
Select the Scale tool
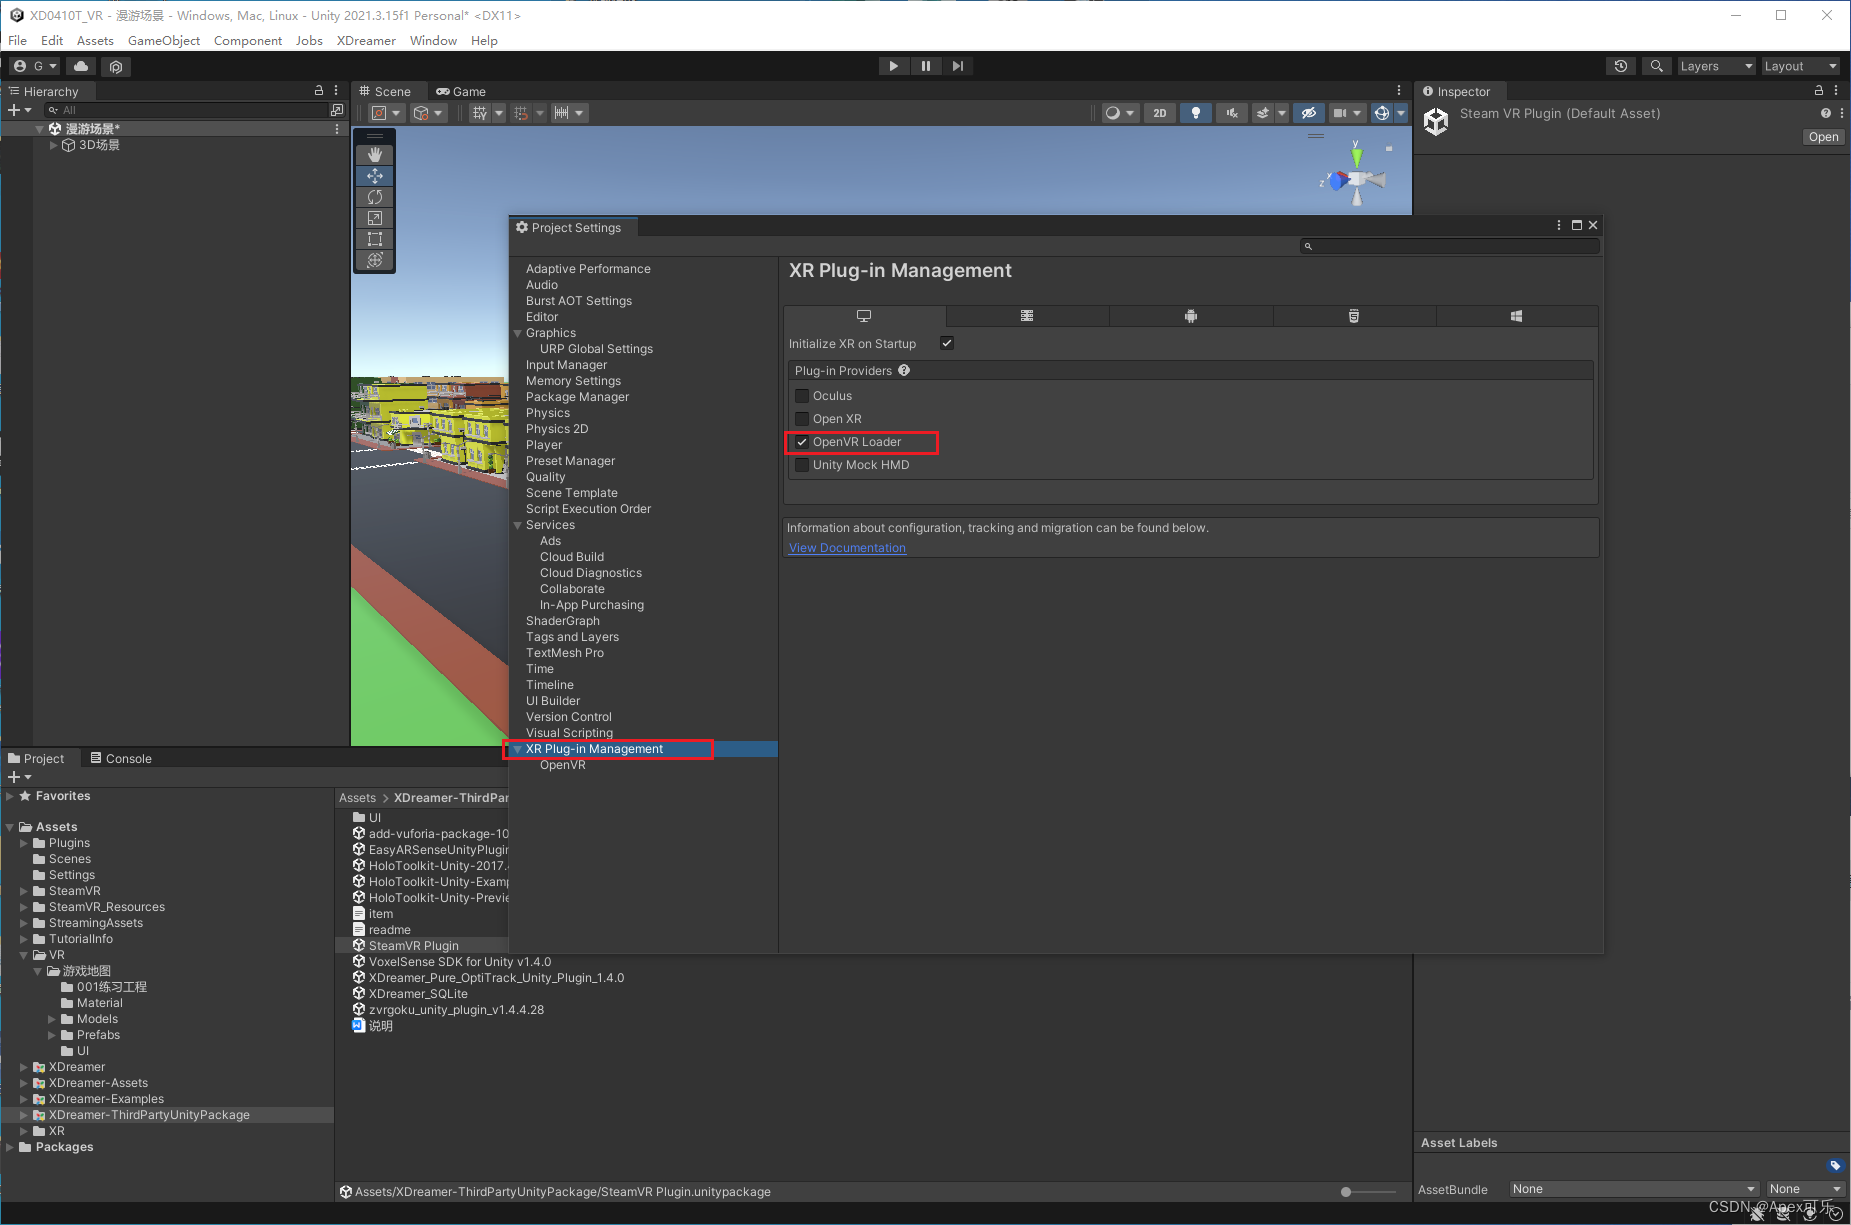(375, 218)
